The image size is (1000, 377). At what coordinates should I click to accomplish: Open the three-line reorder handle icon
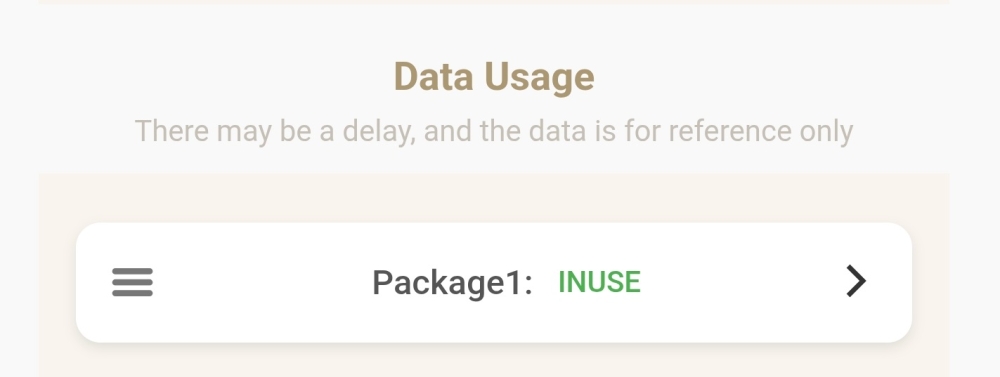(133, 282)
